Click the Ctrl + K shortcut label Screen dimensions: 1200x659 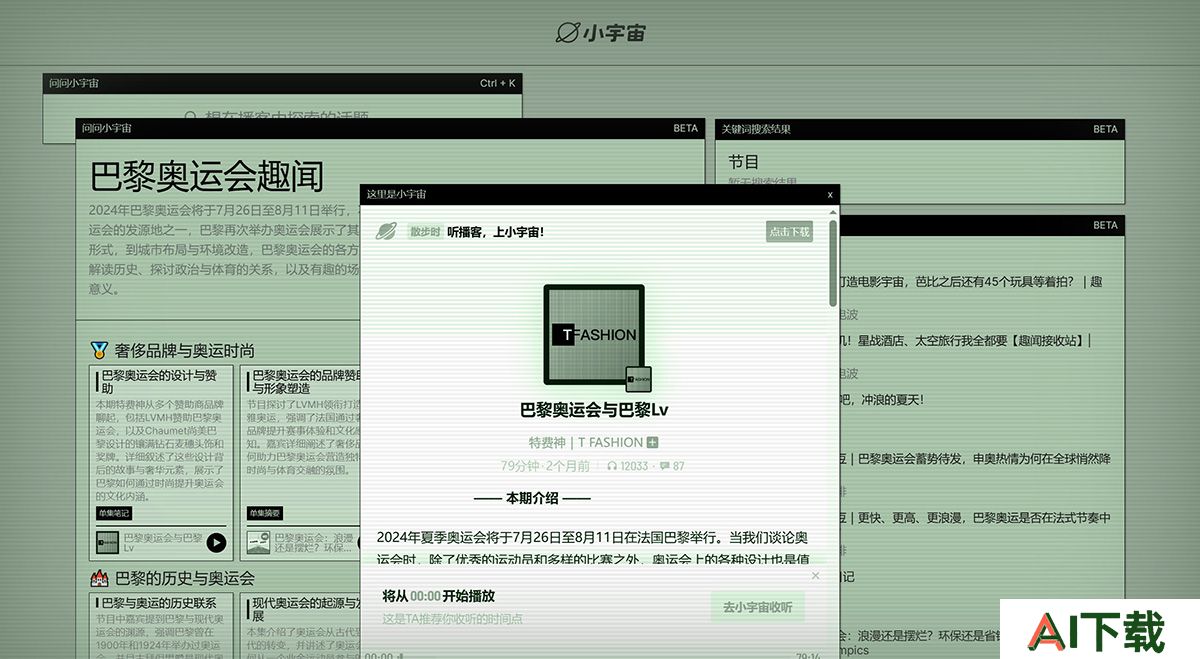[498, 83]
